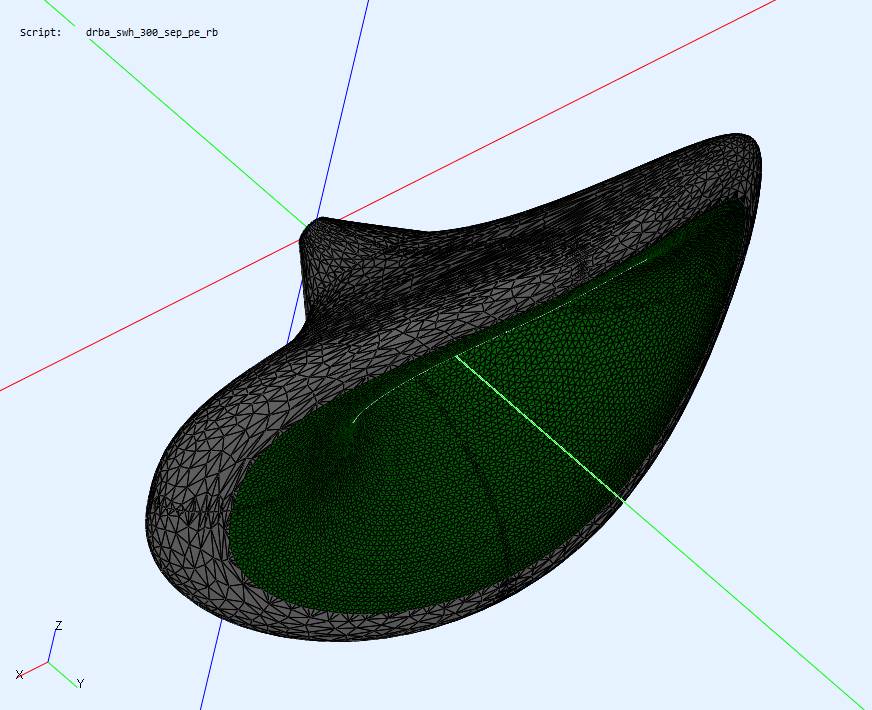The width and height of the screenshot is (872, 710).
Task: Click the Z label on the axis triad
Action: (x=58, y=625)
